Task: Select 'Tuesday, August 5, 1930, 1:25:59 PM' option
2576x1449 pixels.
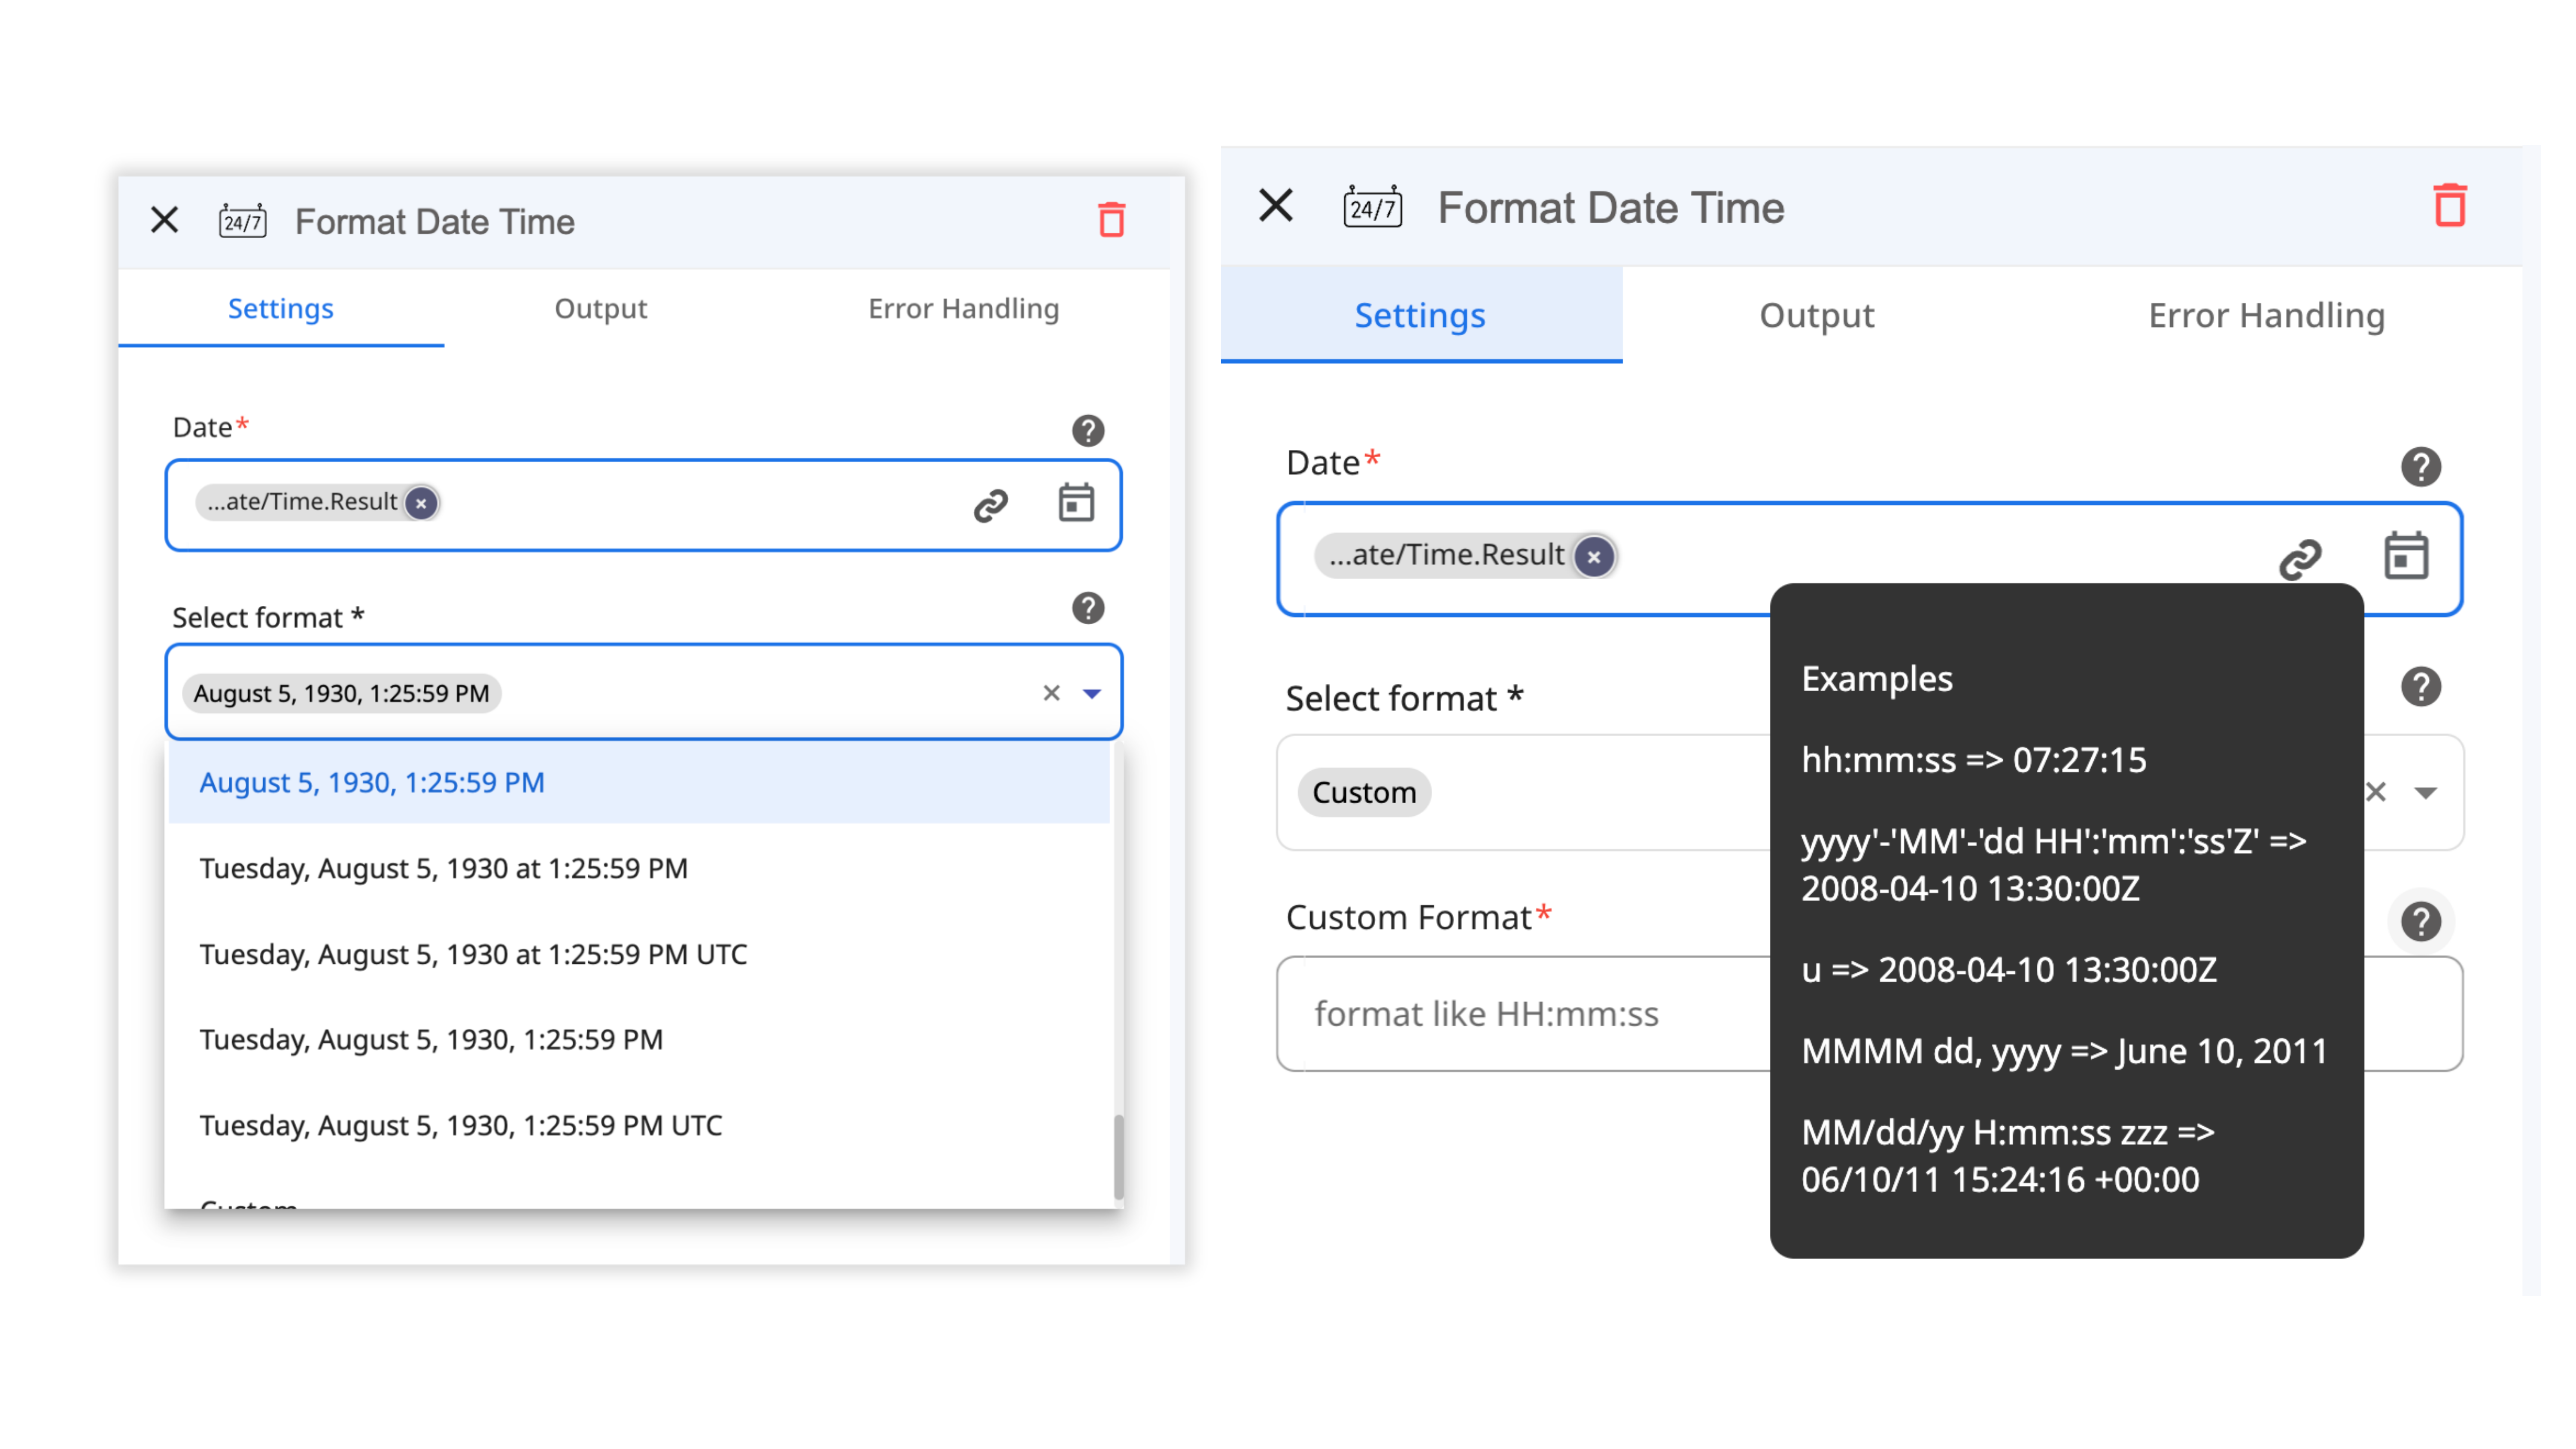Action: pos(431,1040)
